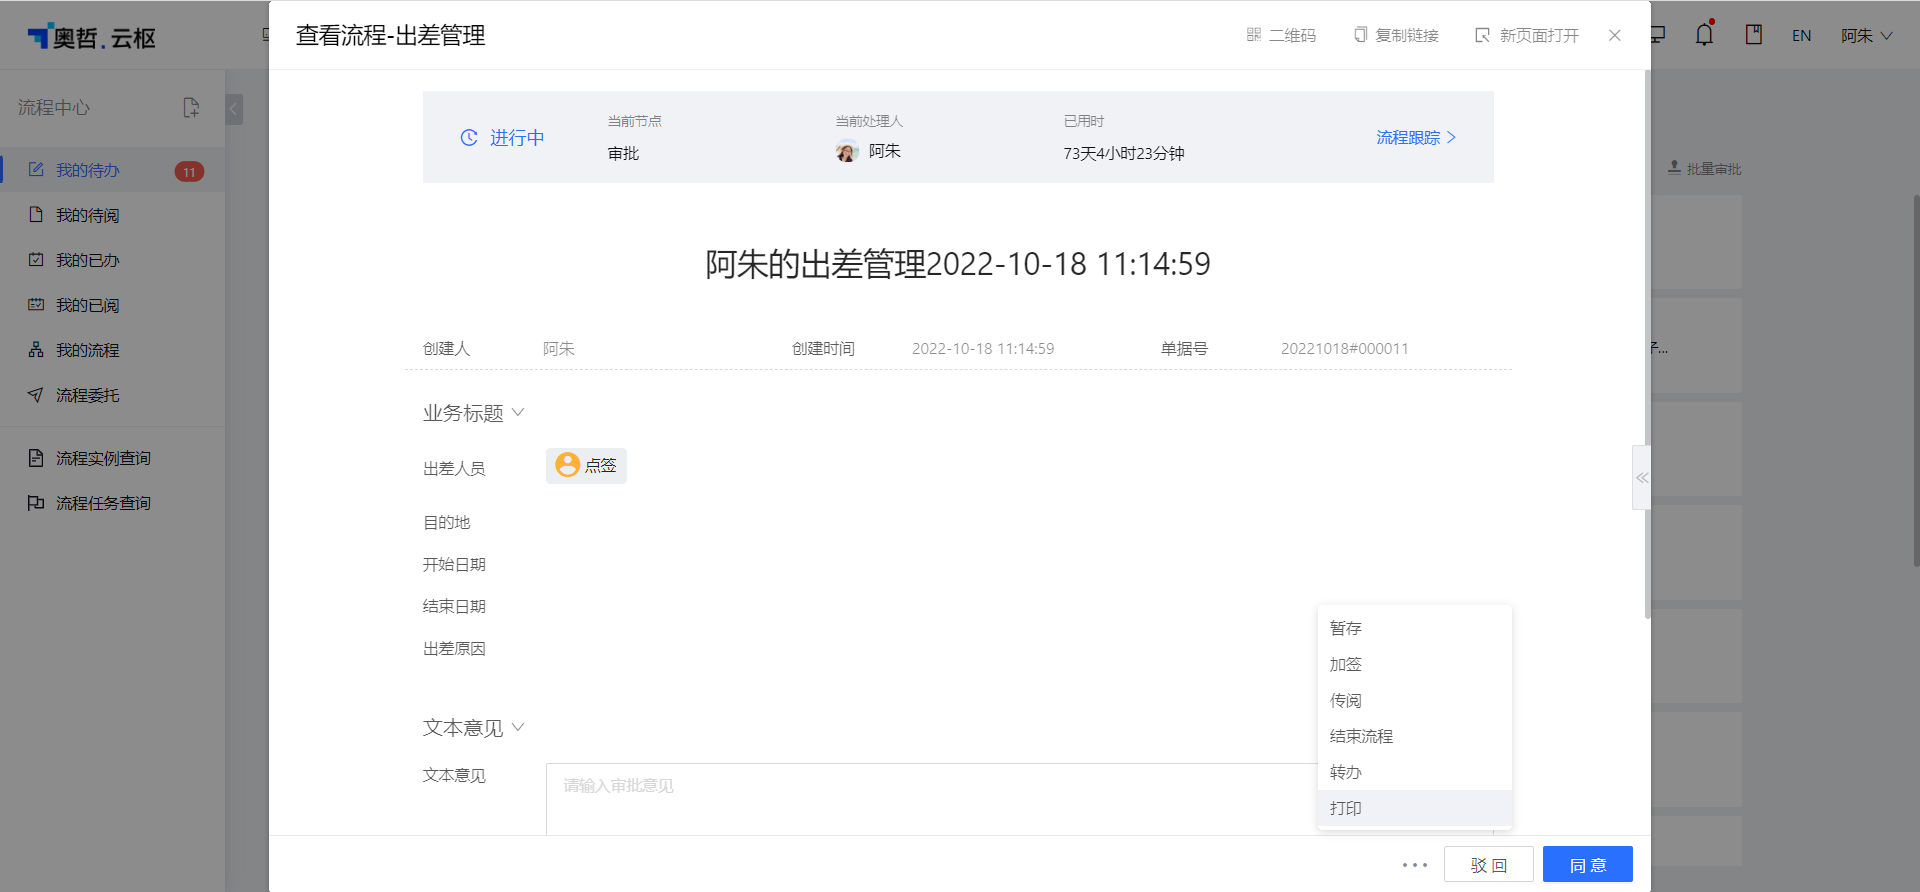Click the 流程任务查询 flag icon

[x=36, y=503]
